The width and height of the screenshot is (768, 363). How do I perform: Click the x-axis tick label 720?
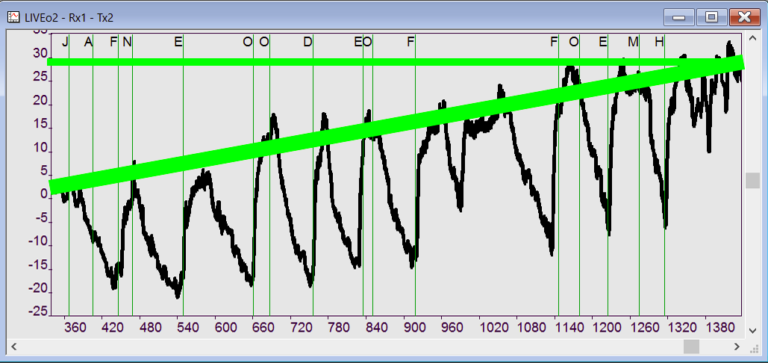coord(301,327)
